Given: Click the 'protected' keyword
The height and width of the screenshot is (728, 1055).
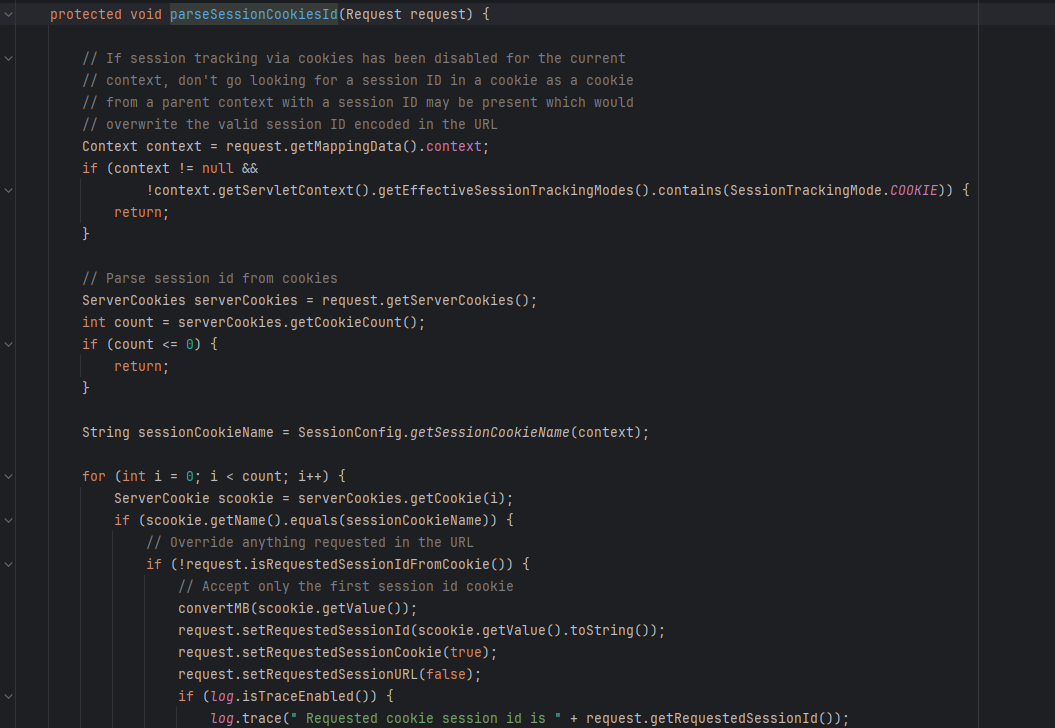Looking at the screenshot, I should click(x=85, y=14).
